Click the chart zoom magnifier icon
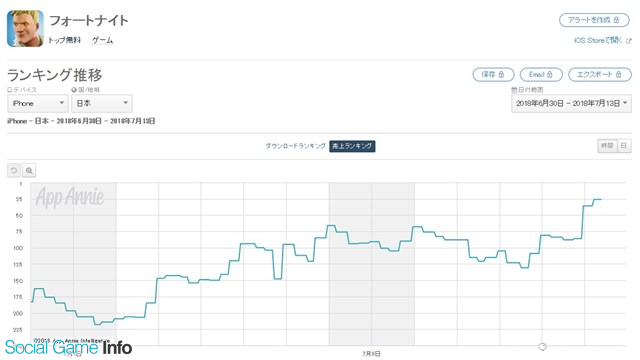 [x=29, y=170]
